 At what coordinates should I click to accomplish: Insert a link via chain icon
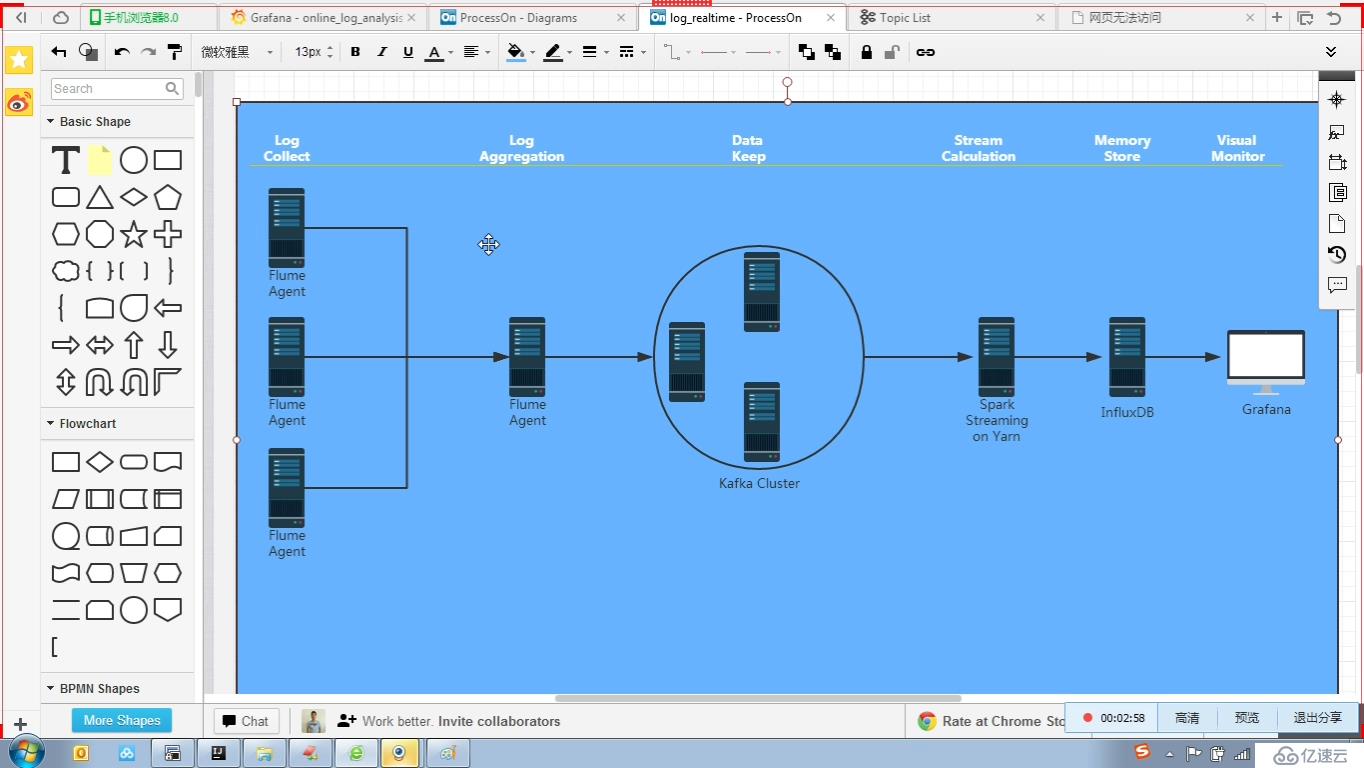[926, 52]
